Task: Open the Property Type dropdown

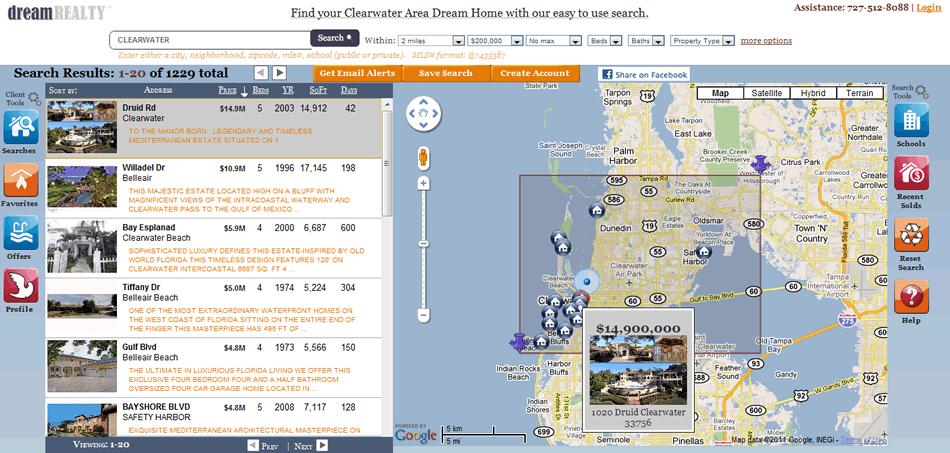Action: (x=702, y=41)
